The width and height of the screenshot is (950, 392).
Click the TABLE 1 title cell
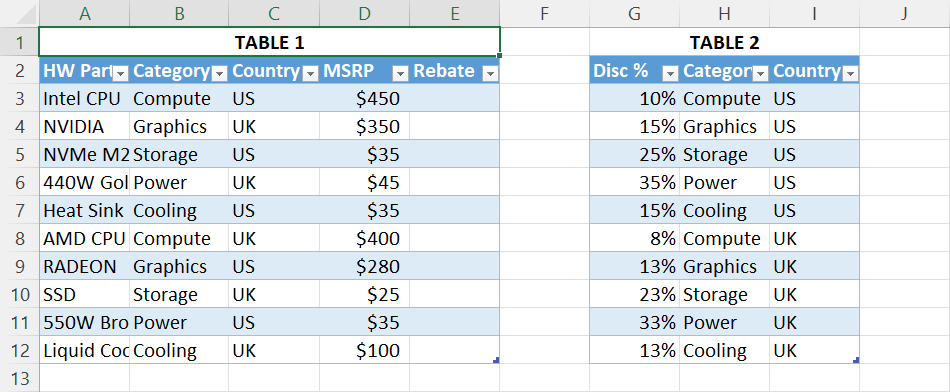click(x=270, y=42)
